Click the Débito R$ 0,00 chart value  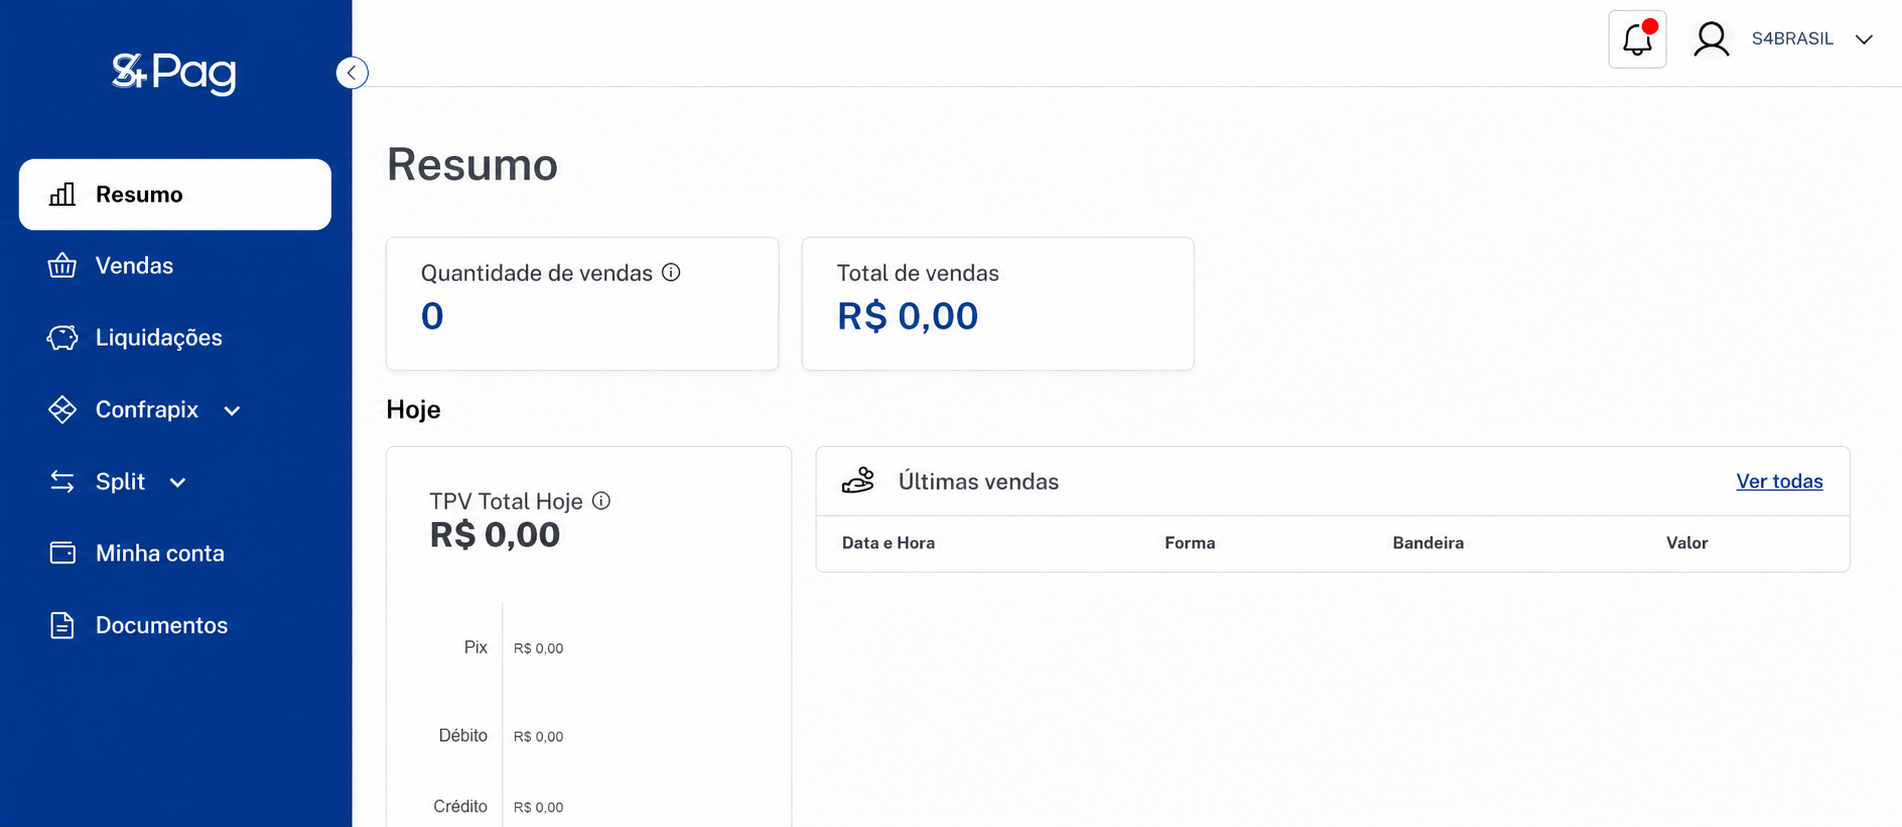(x=538, y=736)
